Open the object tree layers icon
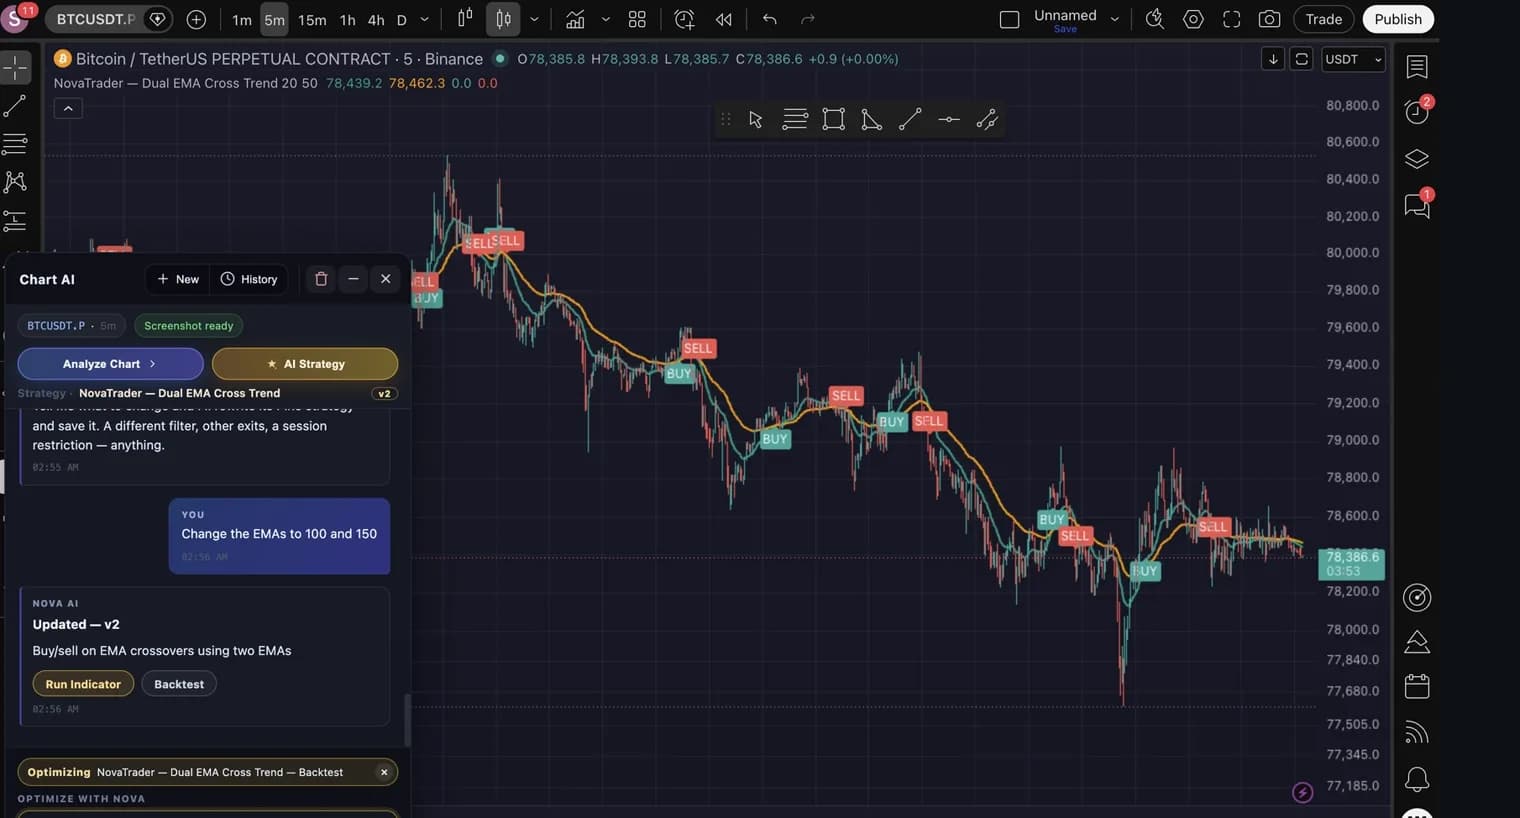1520x818 pixels. tap(1417, 159)
